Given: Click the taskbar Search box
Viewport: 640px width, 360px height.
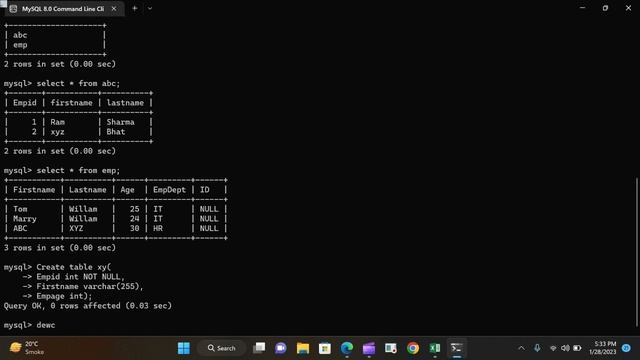Looking at the screenshot, I should (x=222, y=348).
